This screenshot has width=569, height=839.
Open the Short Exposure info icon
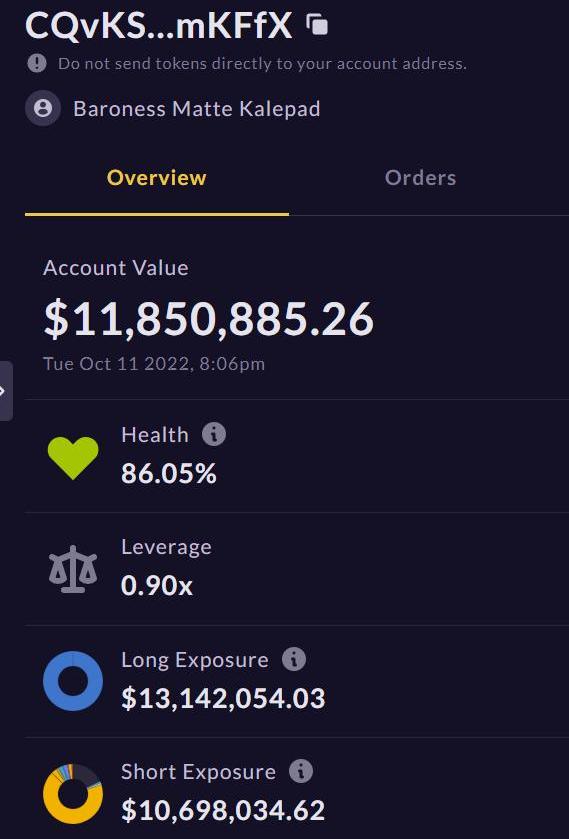(x=301, y=772)
